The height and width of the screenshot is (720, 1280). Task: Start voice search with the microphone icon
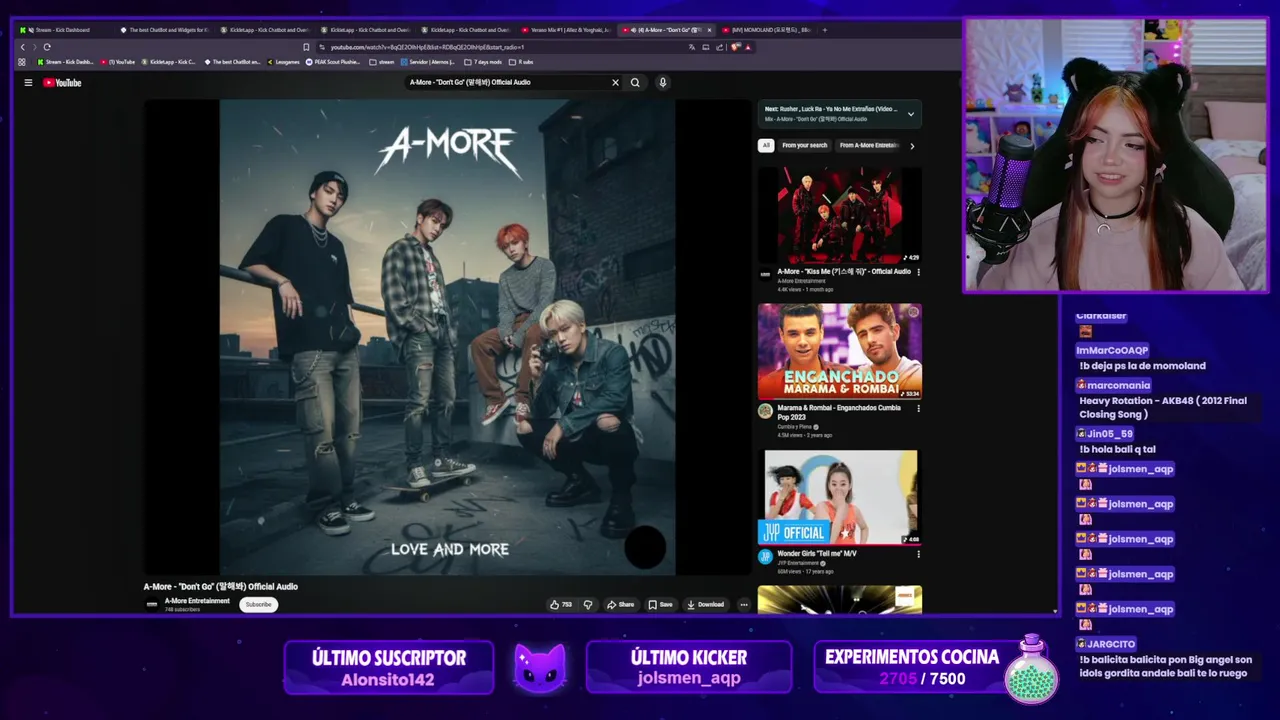coord(662,83)
